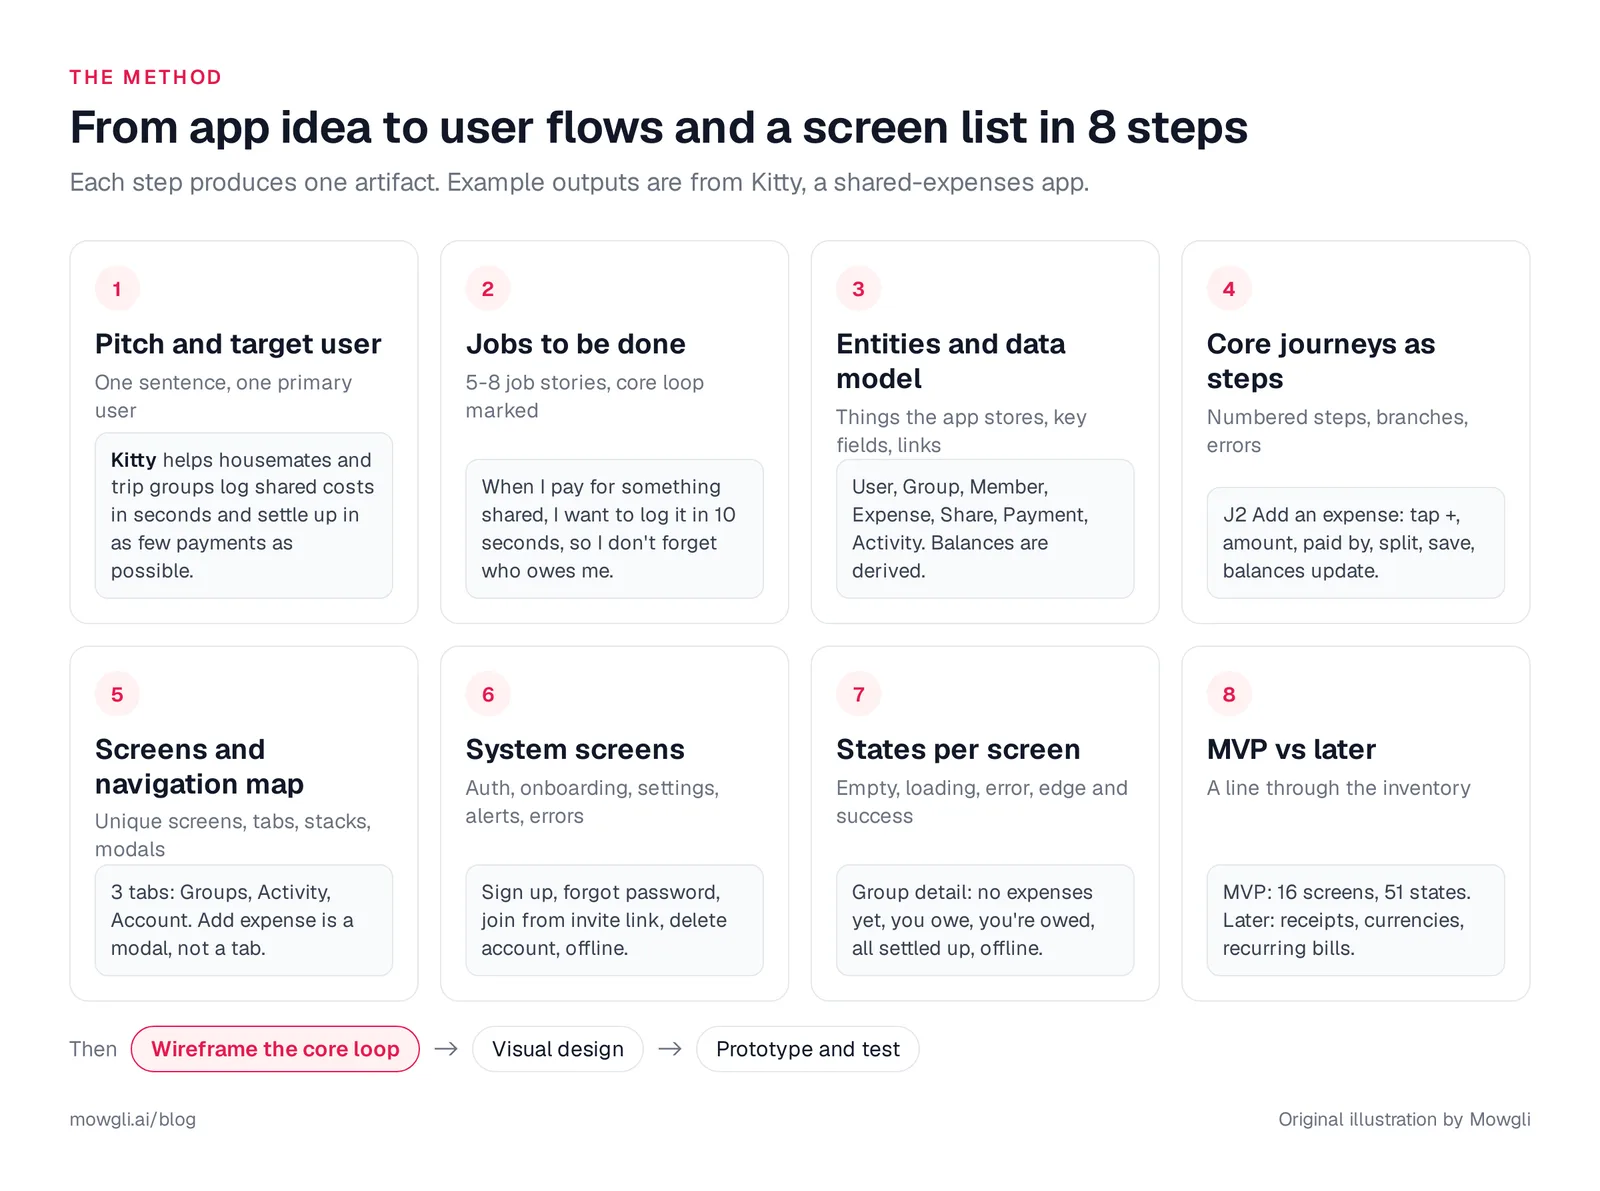Click the THE METHOD label
This screenshot has height=1191, width=1600.
point(146,77)
